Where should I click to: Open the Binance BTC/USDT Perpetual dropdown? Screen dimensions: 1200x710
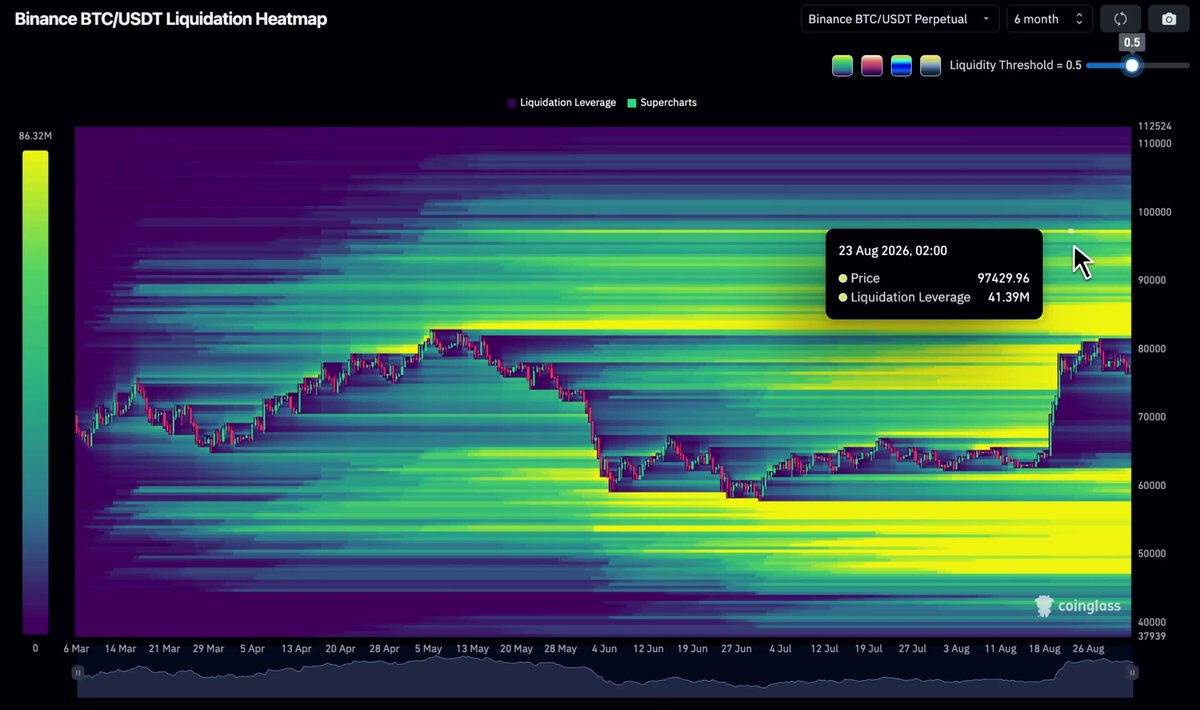[900, 19]
